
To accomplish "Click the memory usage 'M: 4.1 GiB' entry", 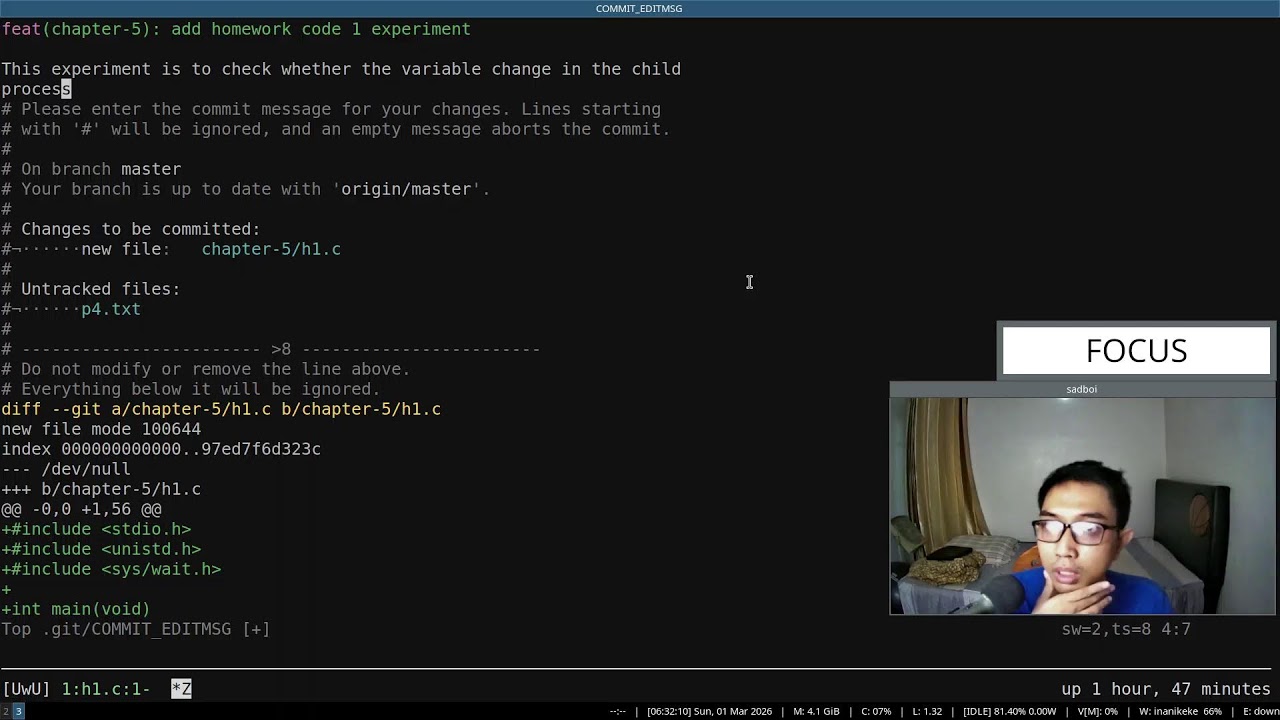I will point(816,712).
